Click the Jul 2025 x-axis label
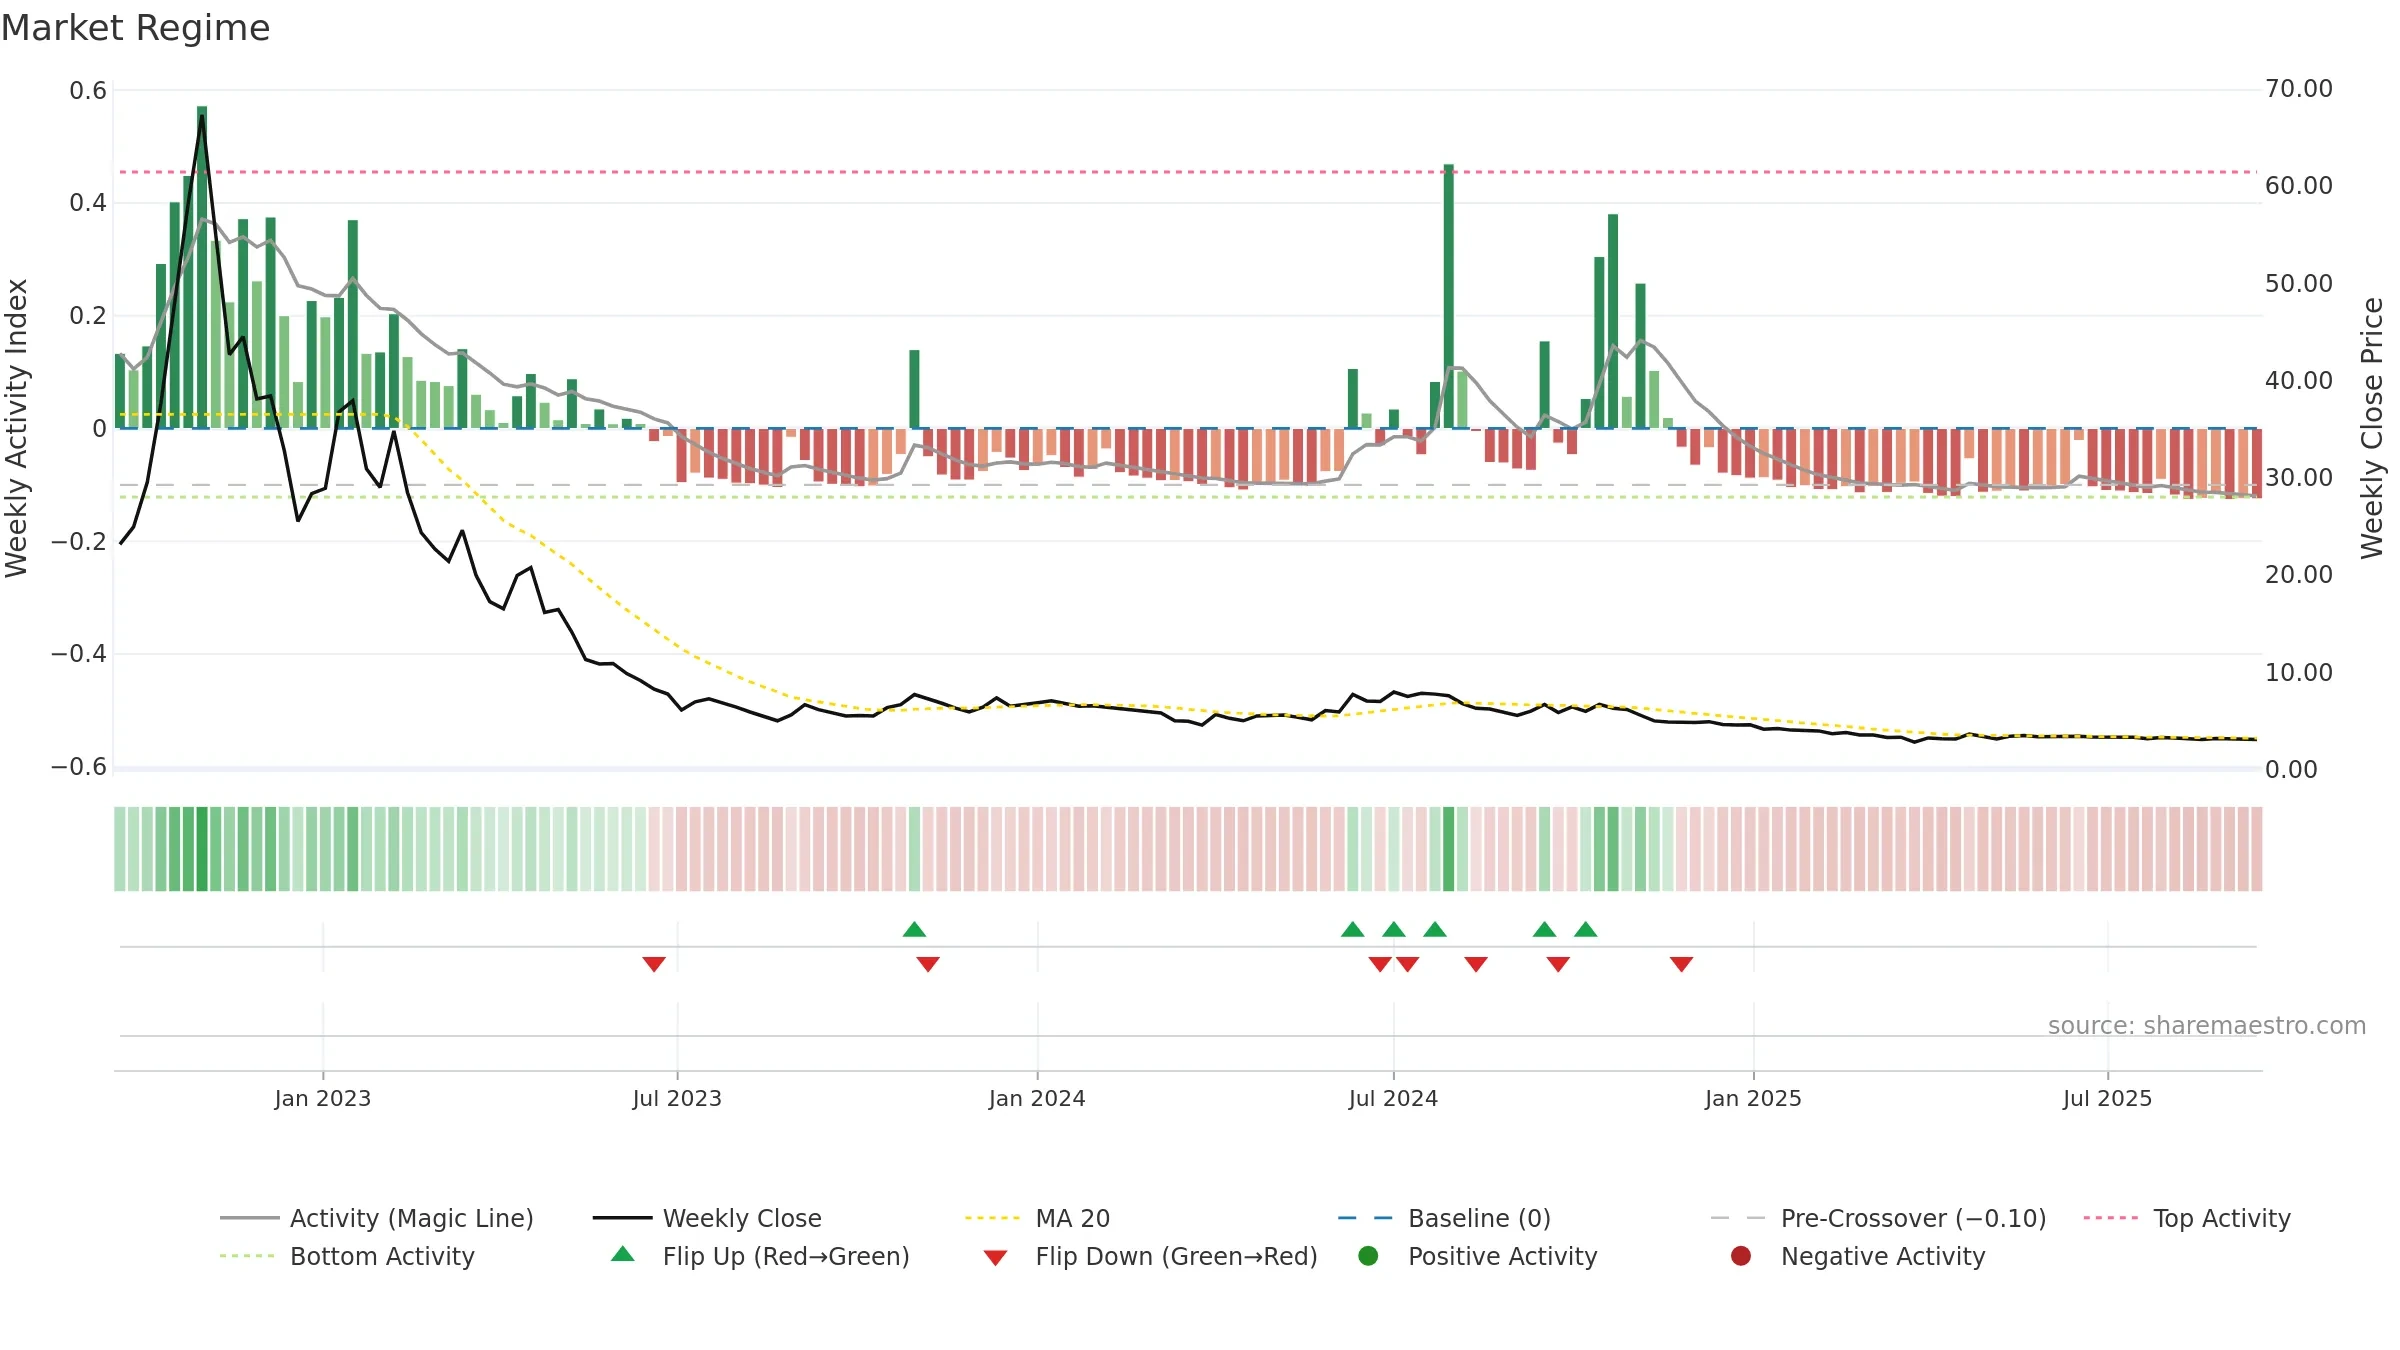 pyautogui.click(x=2107, y=1098)
